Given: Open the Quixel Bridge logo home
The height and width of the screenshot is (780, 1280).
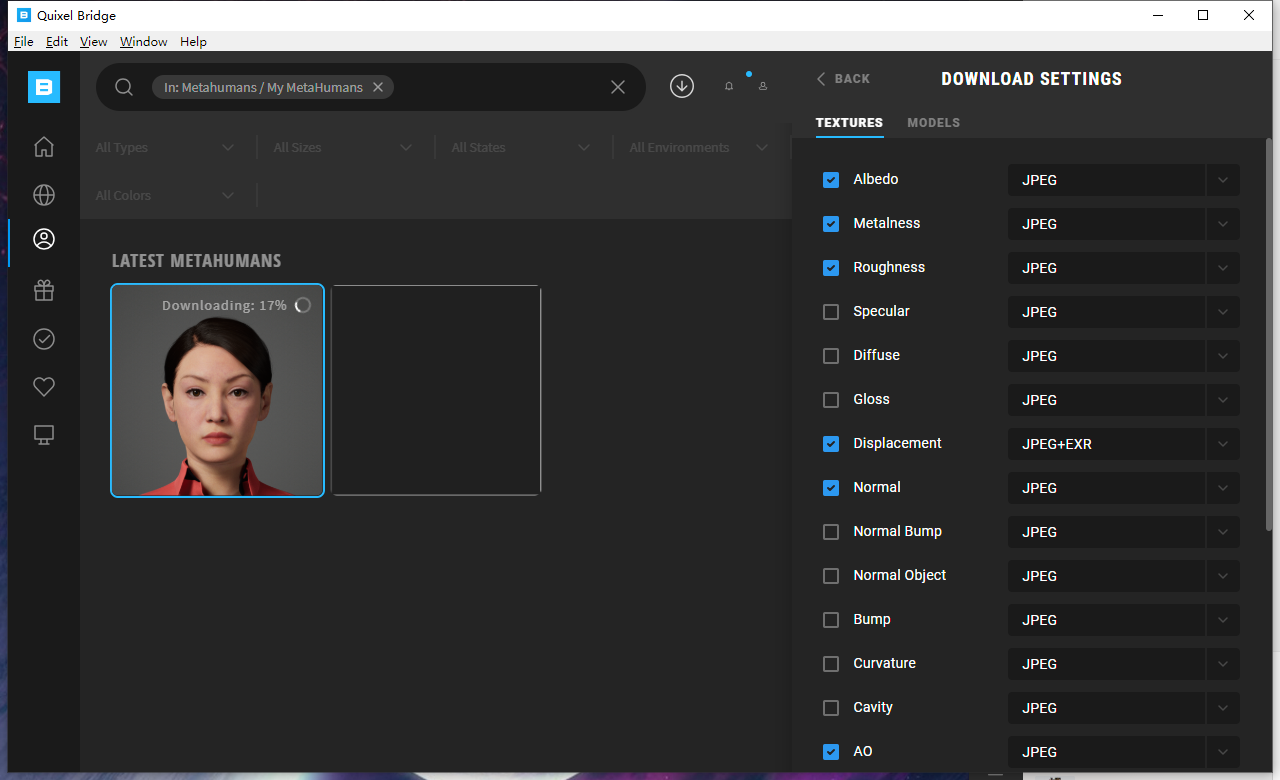Looking at the screenshot, I should (44, 87).
